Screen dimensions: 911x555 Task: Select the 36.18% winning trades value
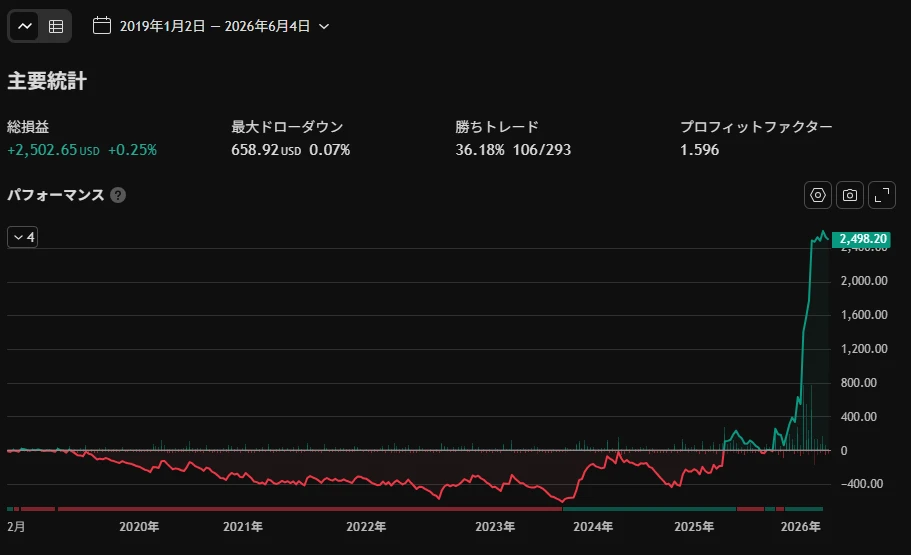[x=480, y=150]
